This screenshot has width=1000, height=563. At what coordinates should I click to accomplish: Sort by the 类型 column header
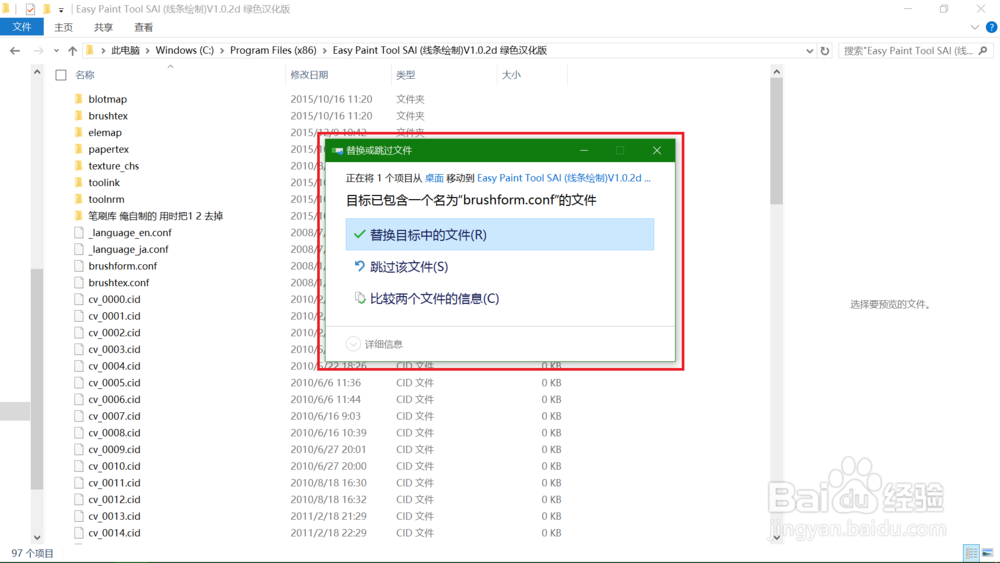406,75
